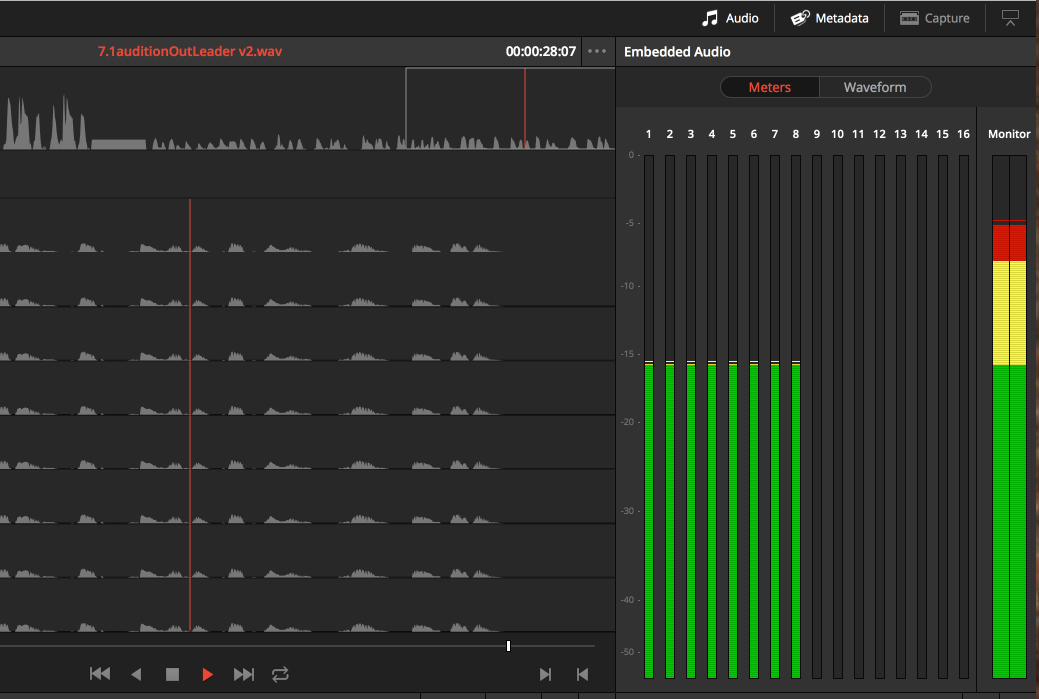Open the viewer options three-dot menu
The image size is (1039, 699).
[597, 51]
